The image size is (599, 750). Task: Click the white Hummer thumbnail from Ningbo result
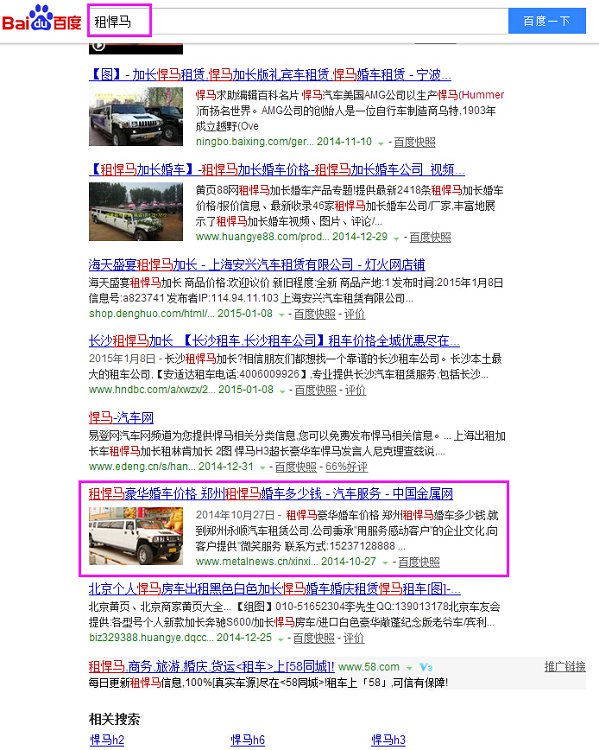coord(136,117)
